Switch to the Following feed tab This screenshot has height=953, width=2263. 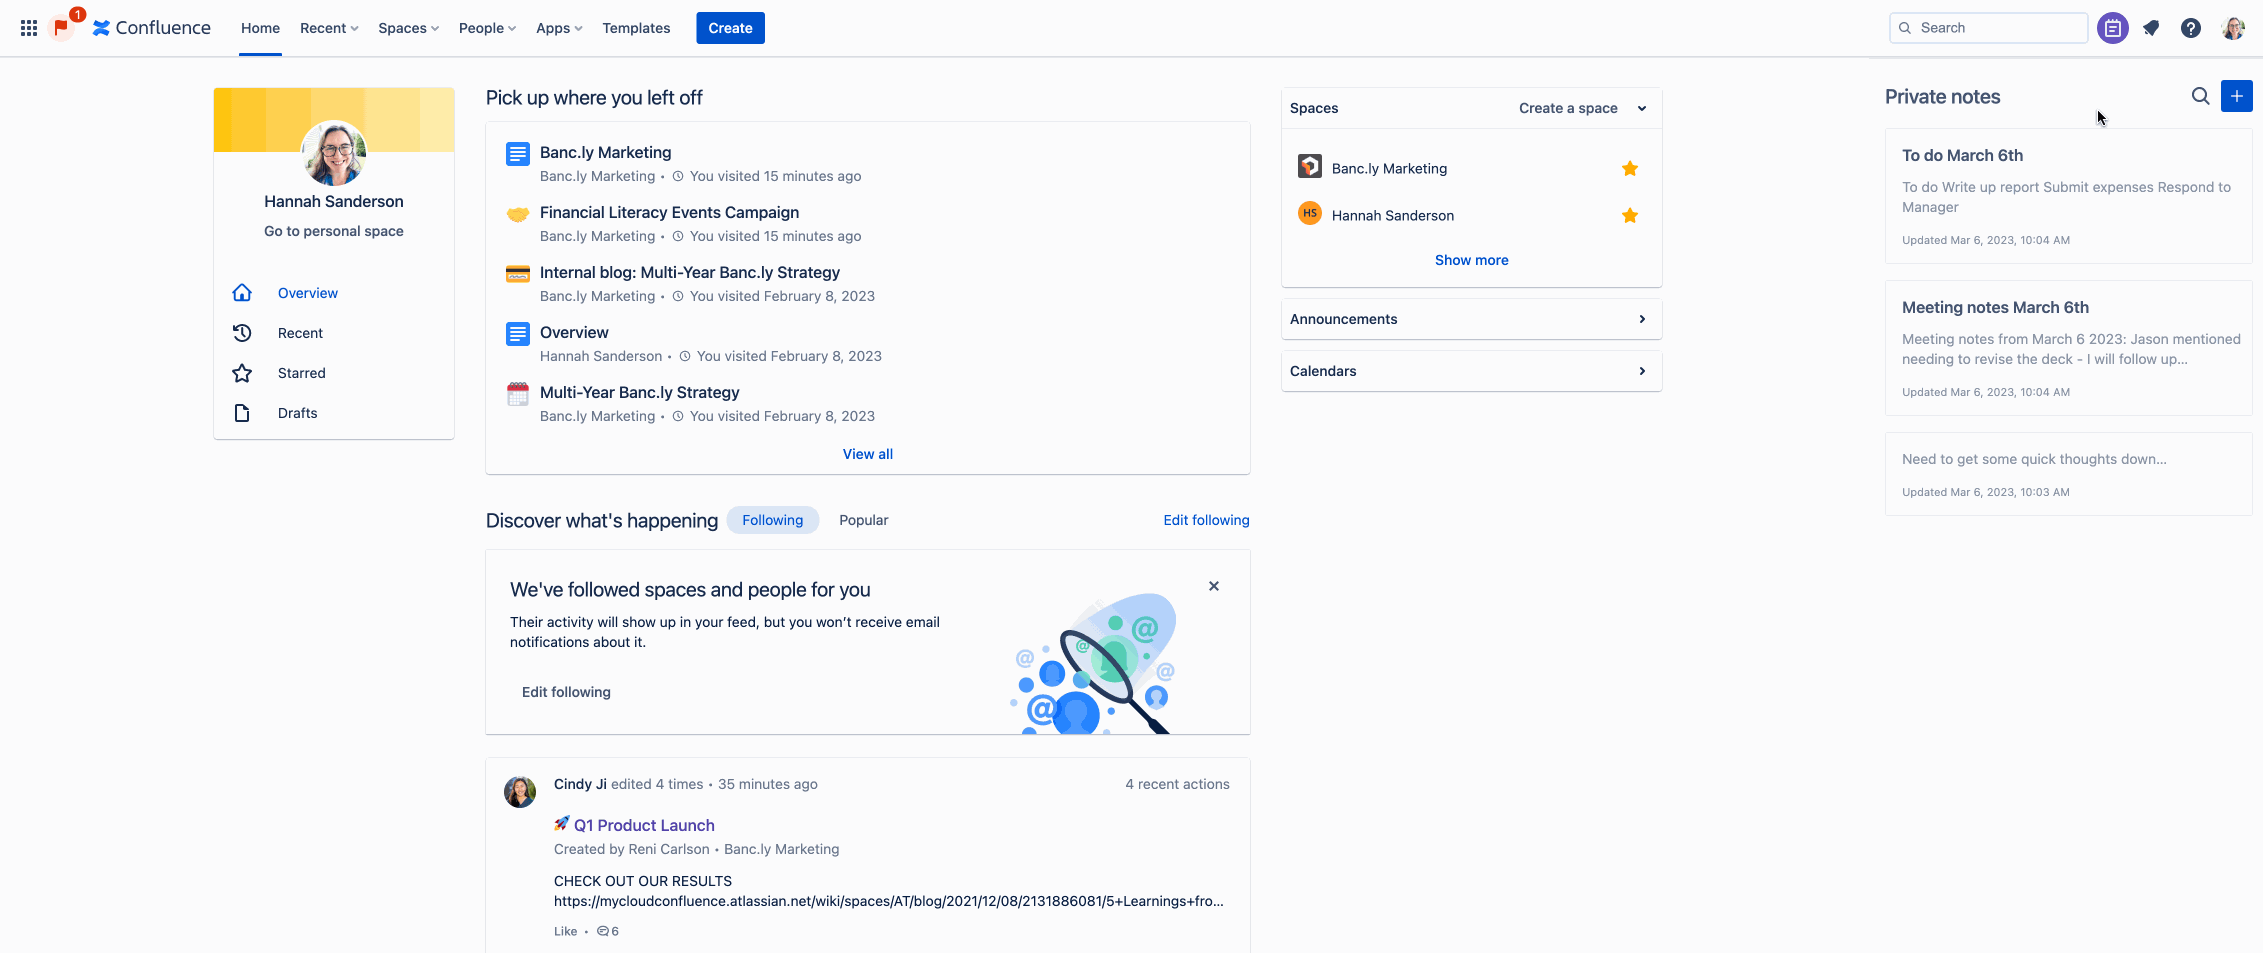click(x=772, y=520)
